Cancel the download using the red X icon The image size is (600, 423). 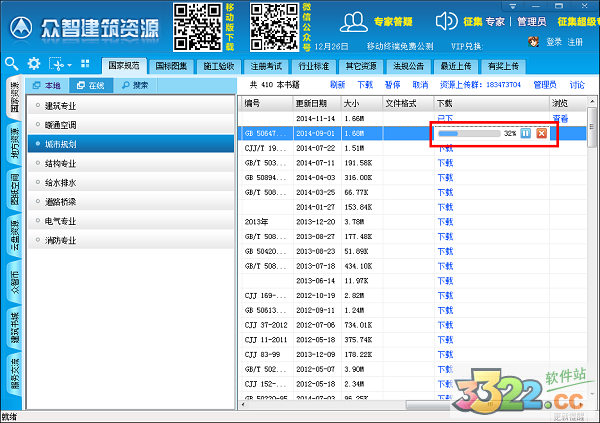pyautogui.click(x=541, y=133)
